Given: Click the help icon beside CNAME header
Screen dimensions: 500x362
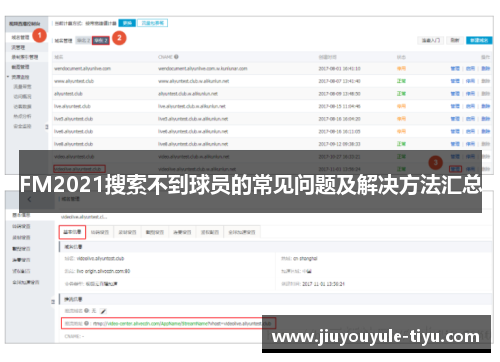Looking at the screenshot, I should click(x=176, y=57).
